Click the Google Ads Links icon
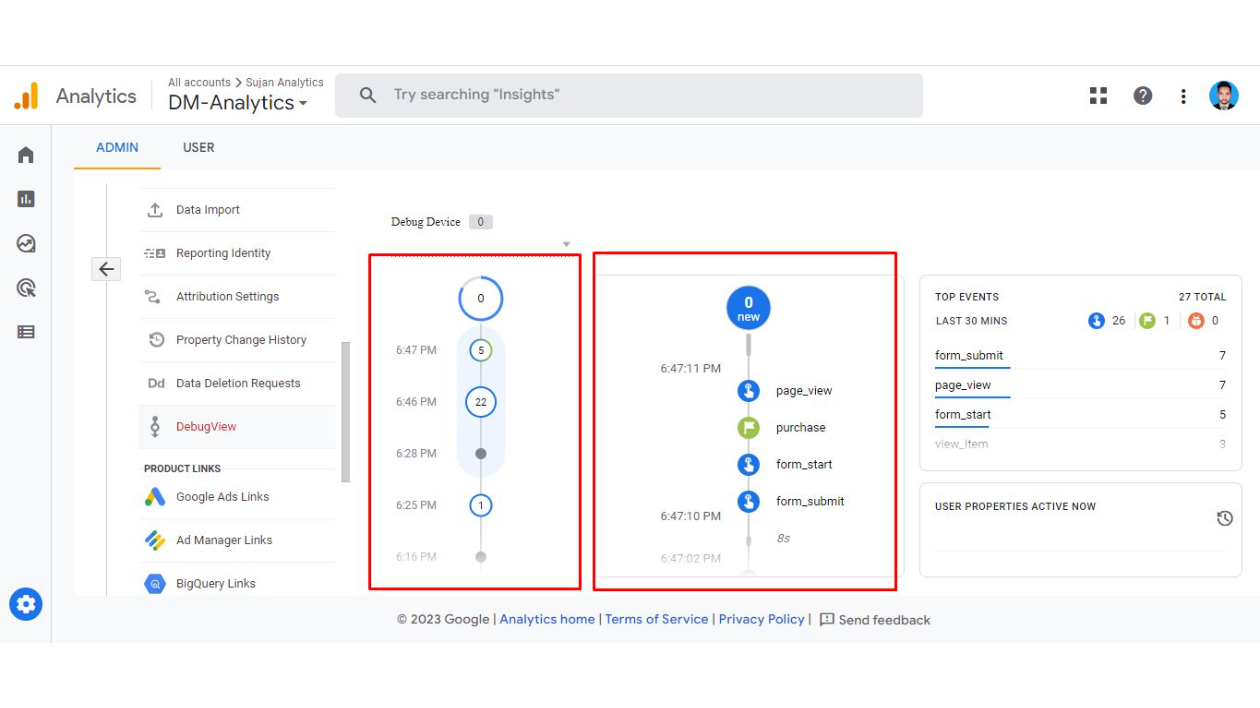 (155, 497)
